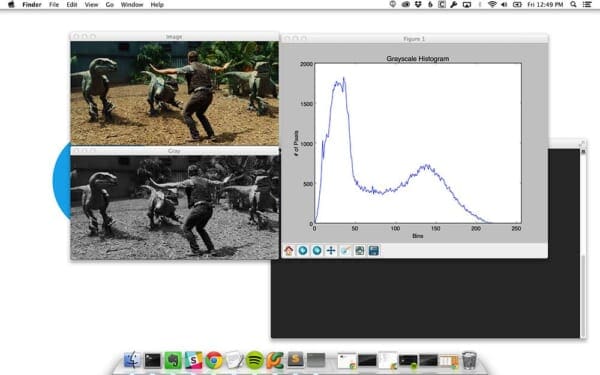Open the View menu
The image size is (600, 375).
point(91,5)
